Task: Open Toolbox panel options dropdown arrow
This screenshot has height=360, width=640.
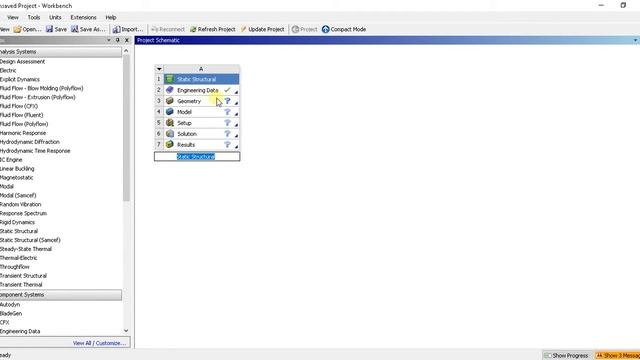Action: click(109, 40)
